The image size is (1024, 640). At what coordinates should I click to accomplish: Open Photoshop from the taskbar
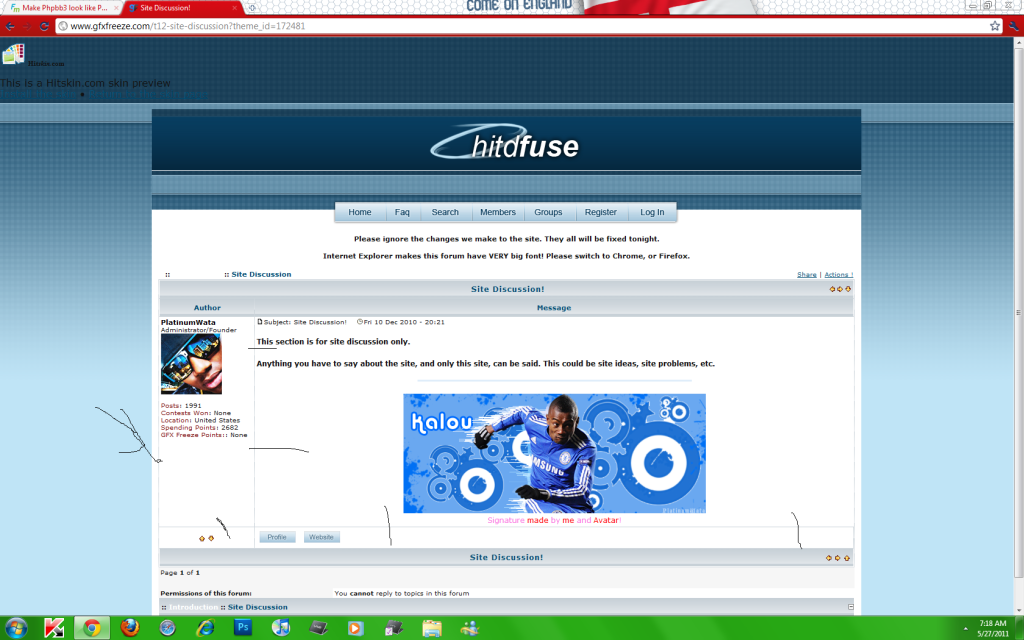click(x=243, y=628)
